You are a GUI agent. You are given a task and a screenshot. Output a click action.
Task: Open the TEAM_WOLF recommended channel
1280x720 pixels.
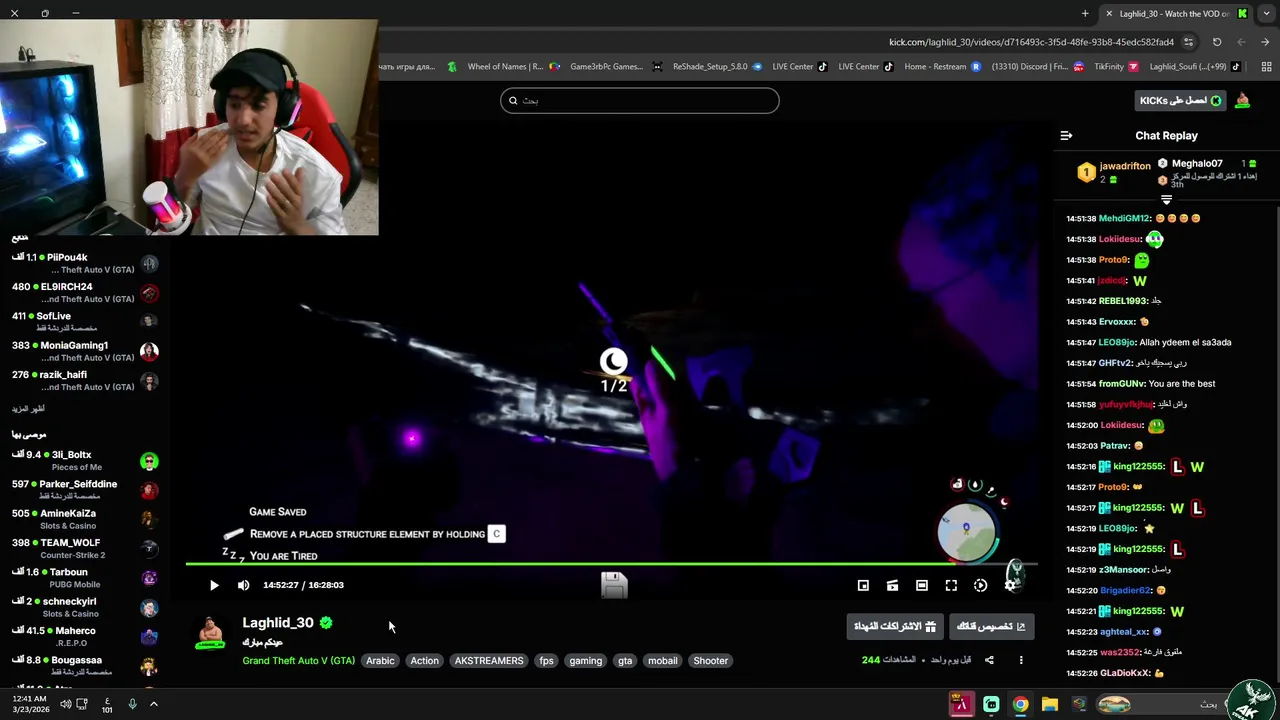coord(84,548)
